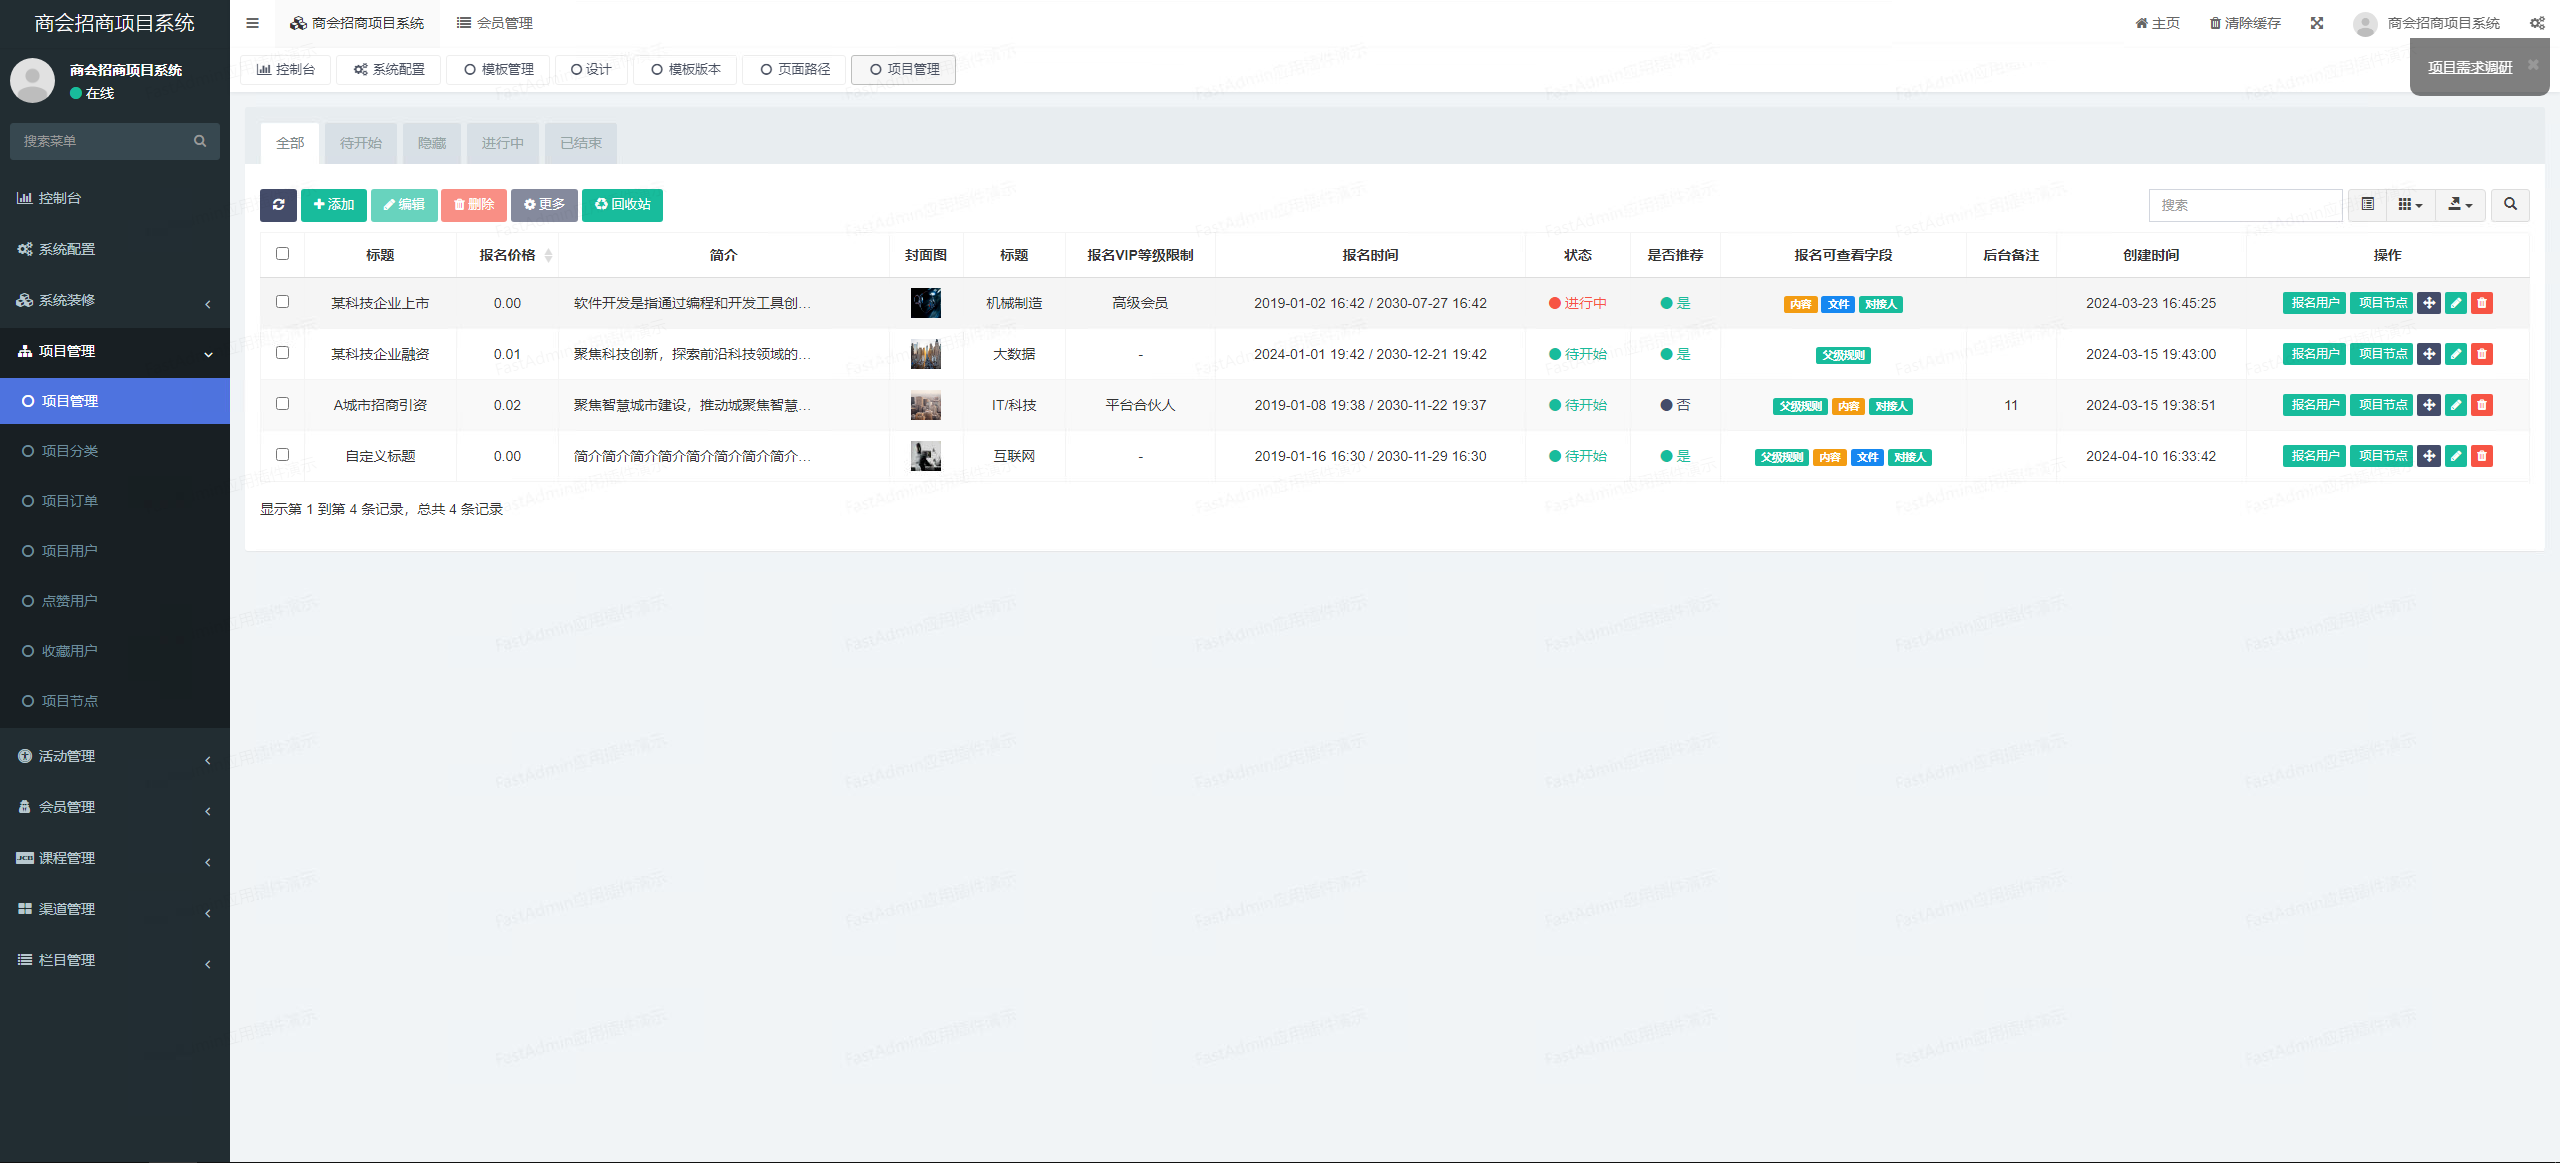Open the column visibility dropdown
This screenshot has height=1163, width=2560.
(2410, 205)
